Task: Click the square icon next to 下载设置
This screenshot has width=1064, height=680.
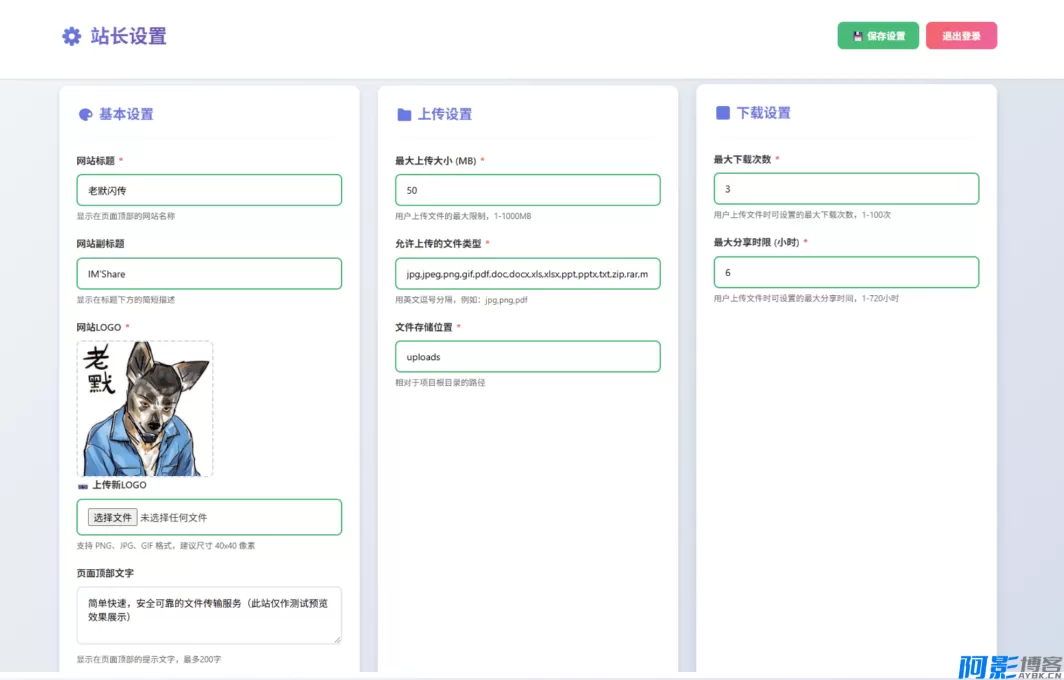Action: (721, 112)
